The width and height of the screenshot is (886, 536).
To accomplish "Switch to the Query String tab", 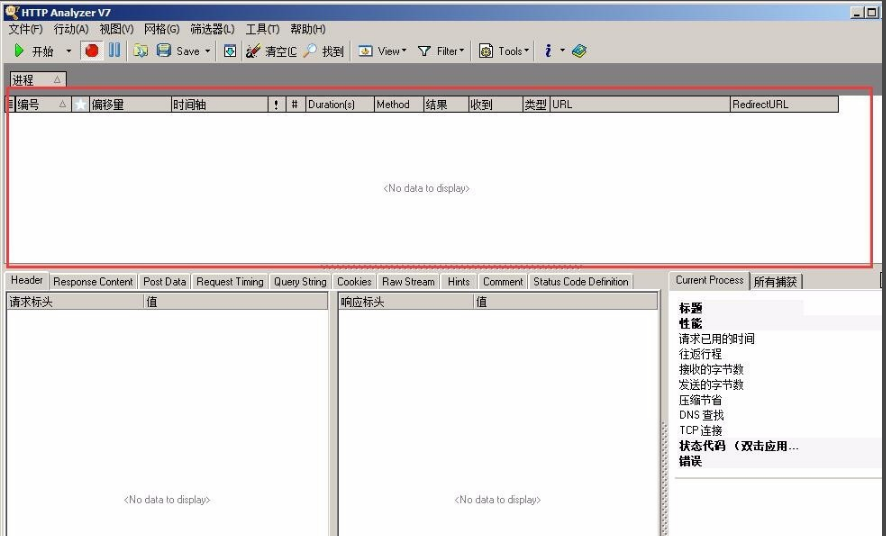I will pyautogui.click(x=300, y=281).
